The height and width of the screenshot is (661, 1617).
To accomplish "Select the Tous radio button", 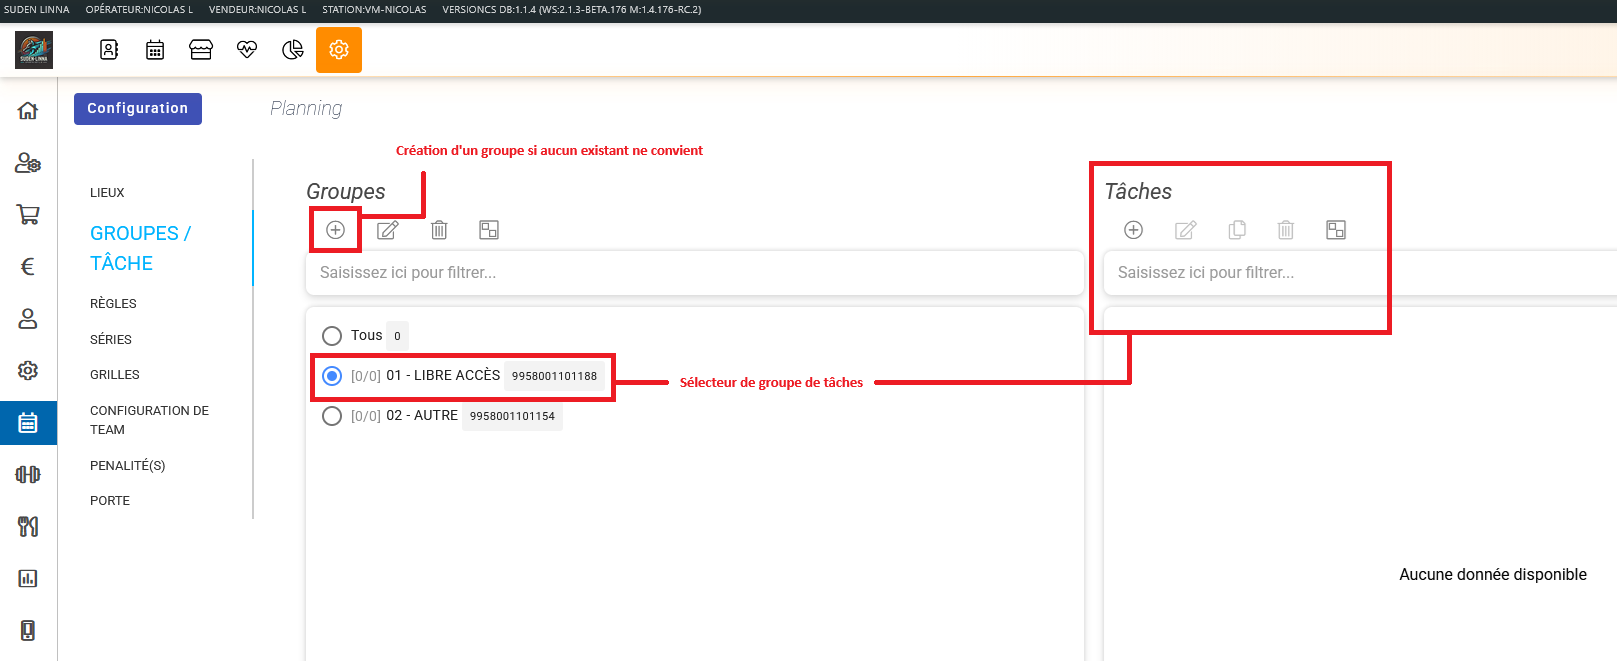I will [332, 336].
